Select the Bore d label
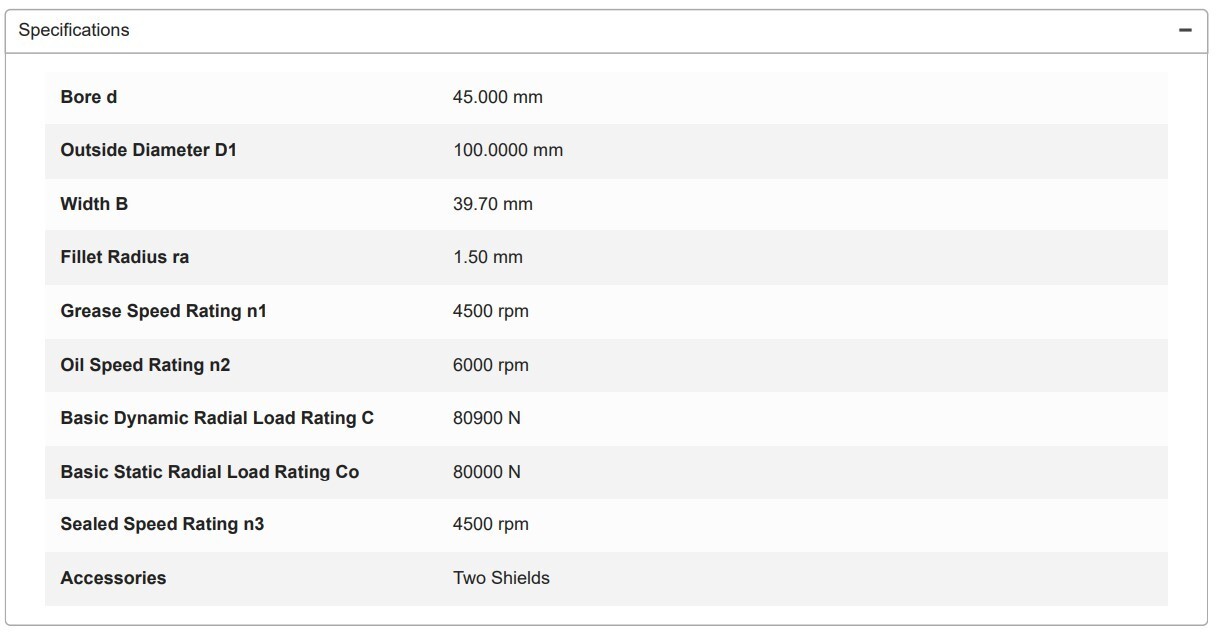Image resolution: width=1216 pixels, height=636 pixels. 89,97
